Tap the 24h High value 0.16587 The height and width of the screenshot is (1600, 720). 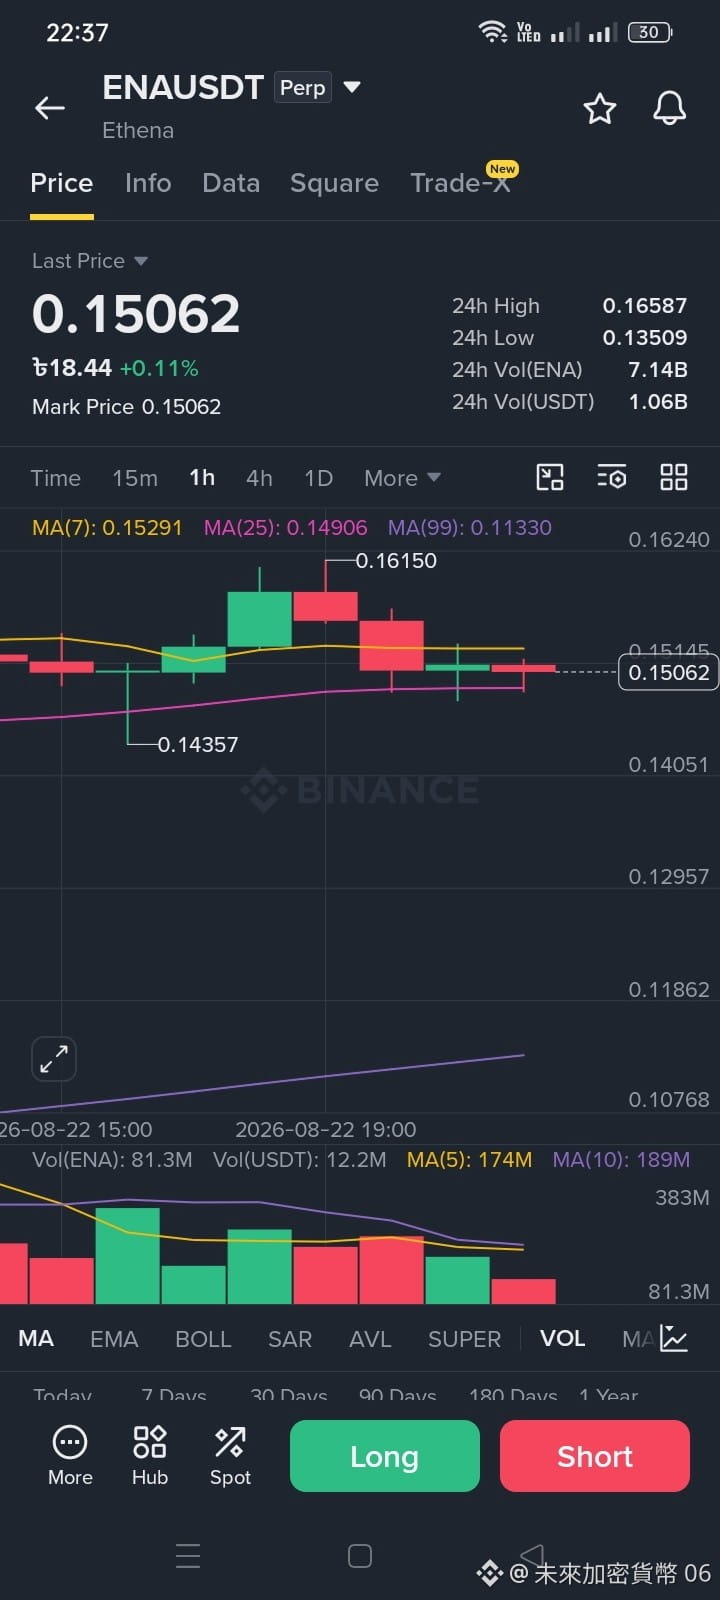644,306
